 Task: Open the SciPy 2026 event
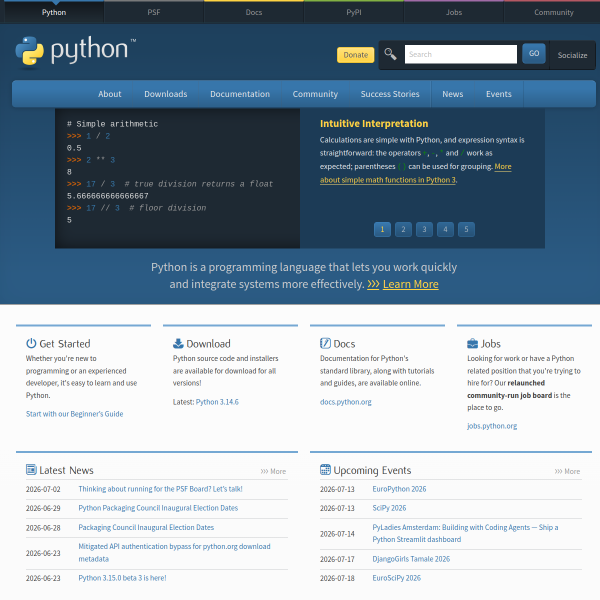[x=389, y=508]
